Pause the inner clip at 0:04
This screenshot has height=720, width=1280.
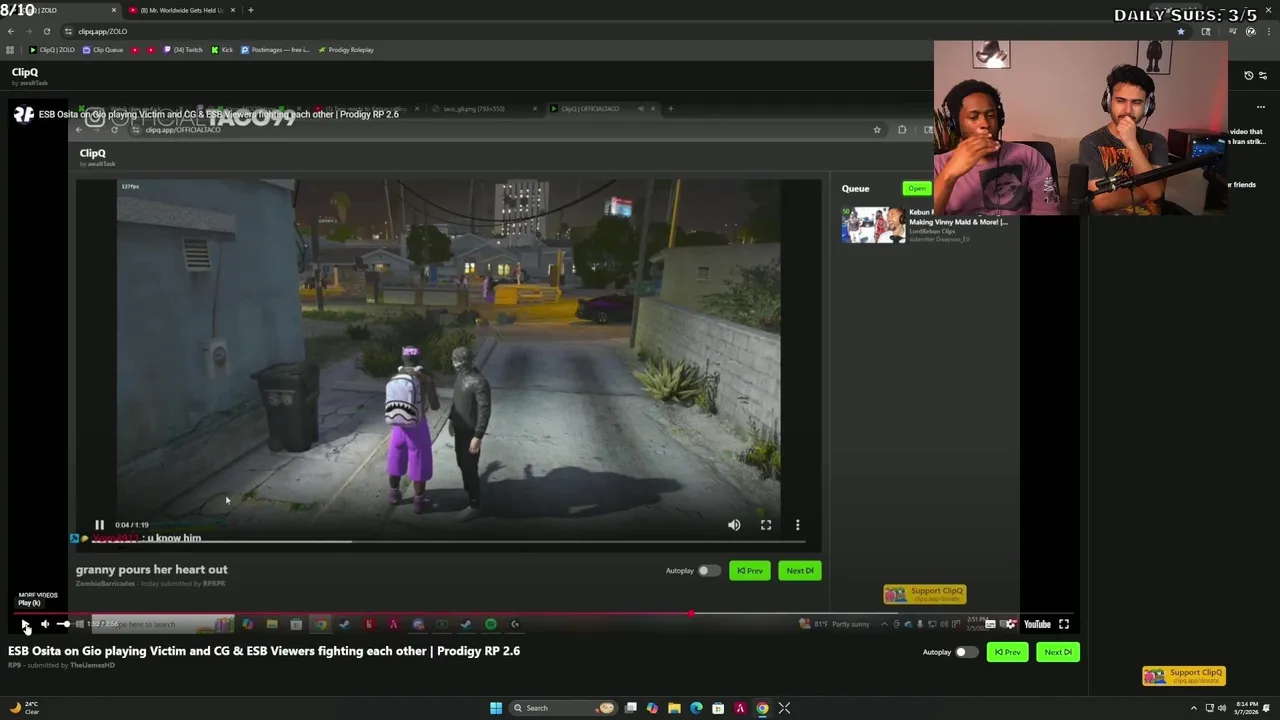(x=99, y=525)
